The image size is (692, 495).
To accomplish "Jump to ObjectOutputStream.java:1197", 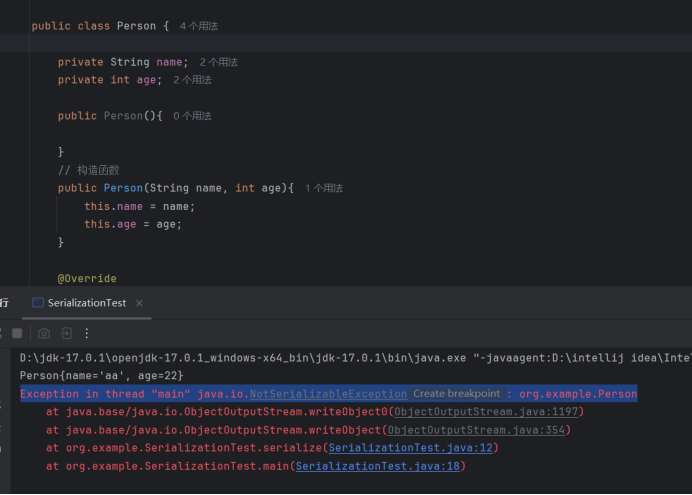I will coord(486,412).
